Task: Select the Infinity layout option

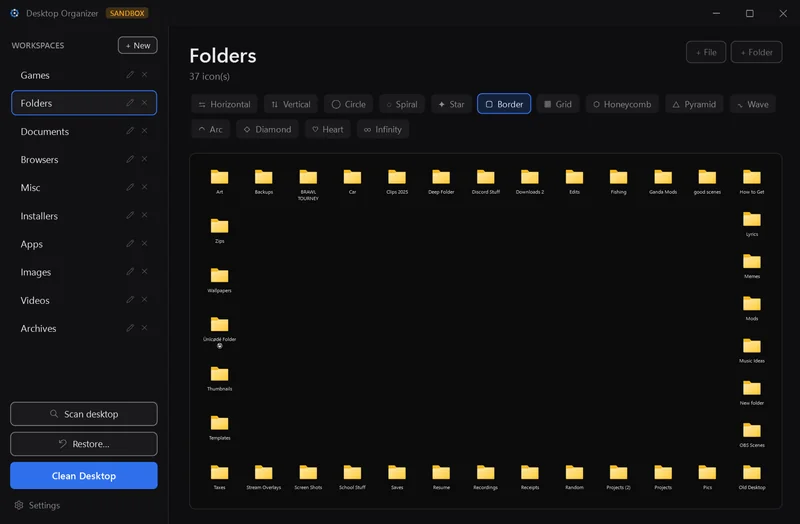Action: pos(383,130)
